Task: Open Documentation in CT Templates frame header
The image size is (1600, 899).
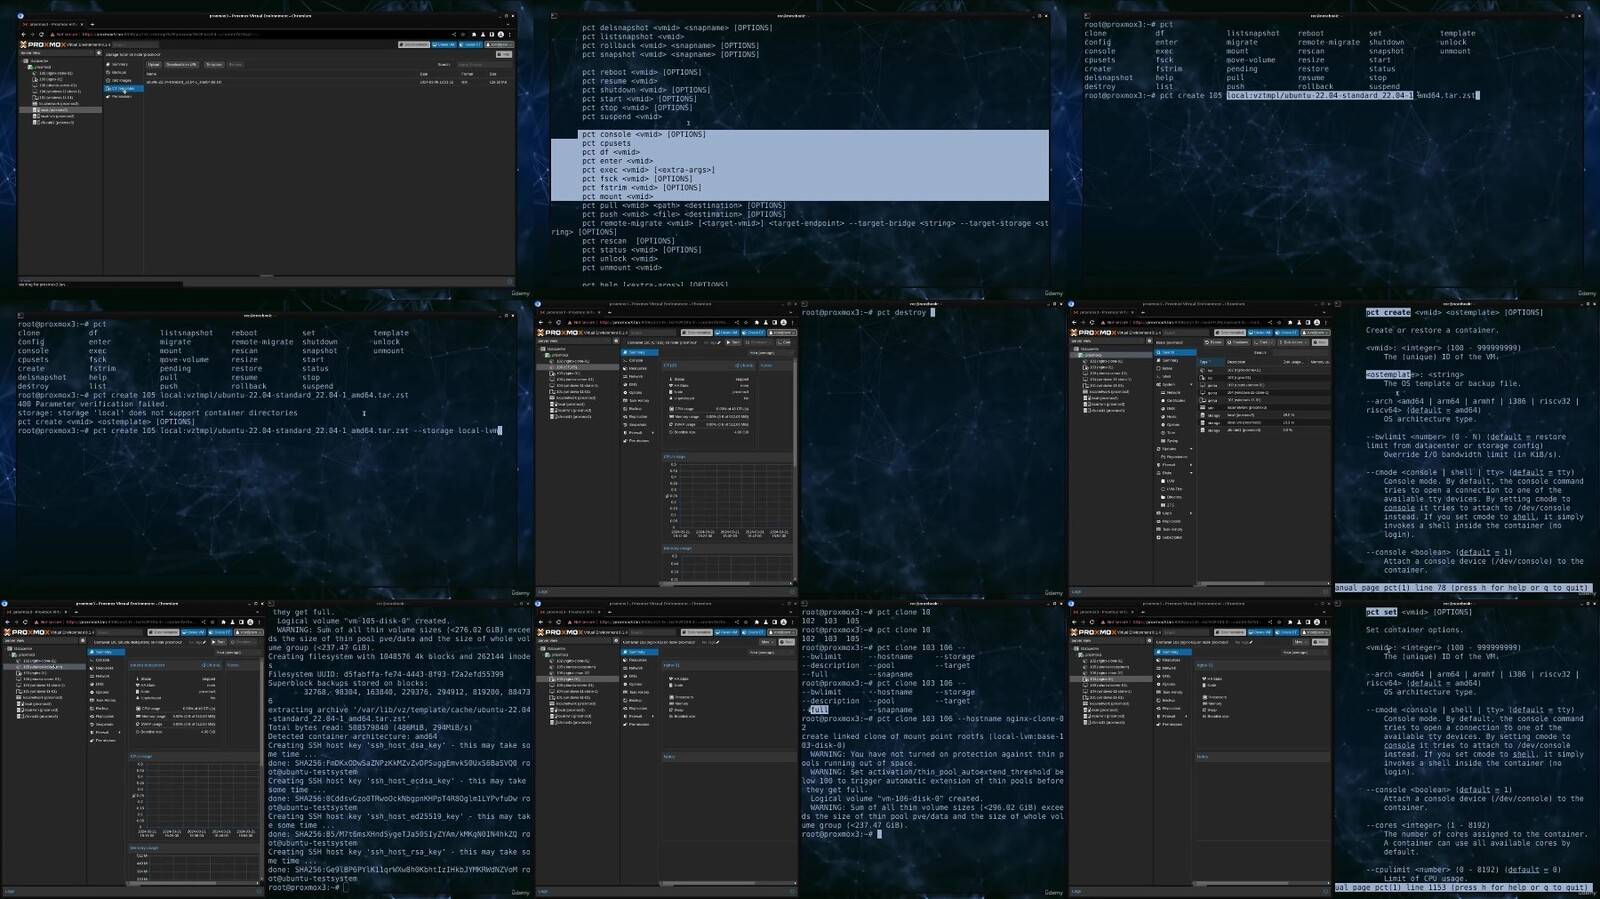Action: (414, 45)
